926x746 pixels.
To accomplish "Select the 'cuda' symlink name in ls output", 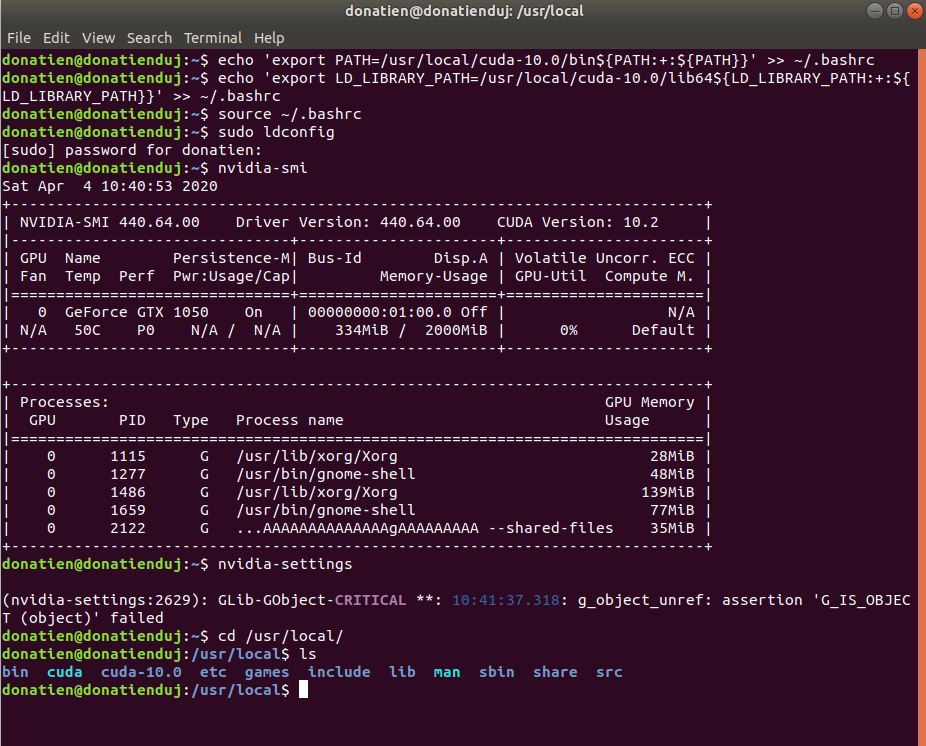I will pos(64,672).
